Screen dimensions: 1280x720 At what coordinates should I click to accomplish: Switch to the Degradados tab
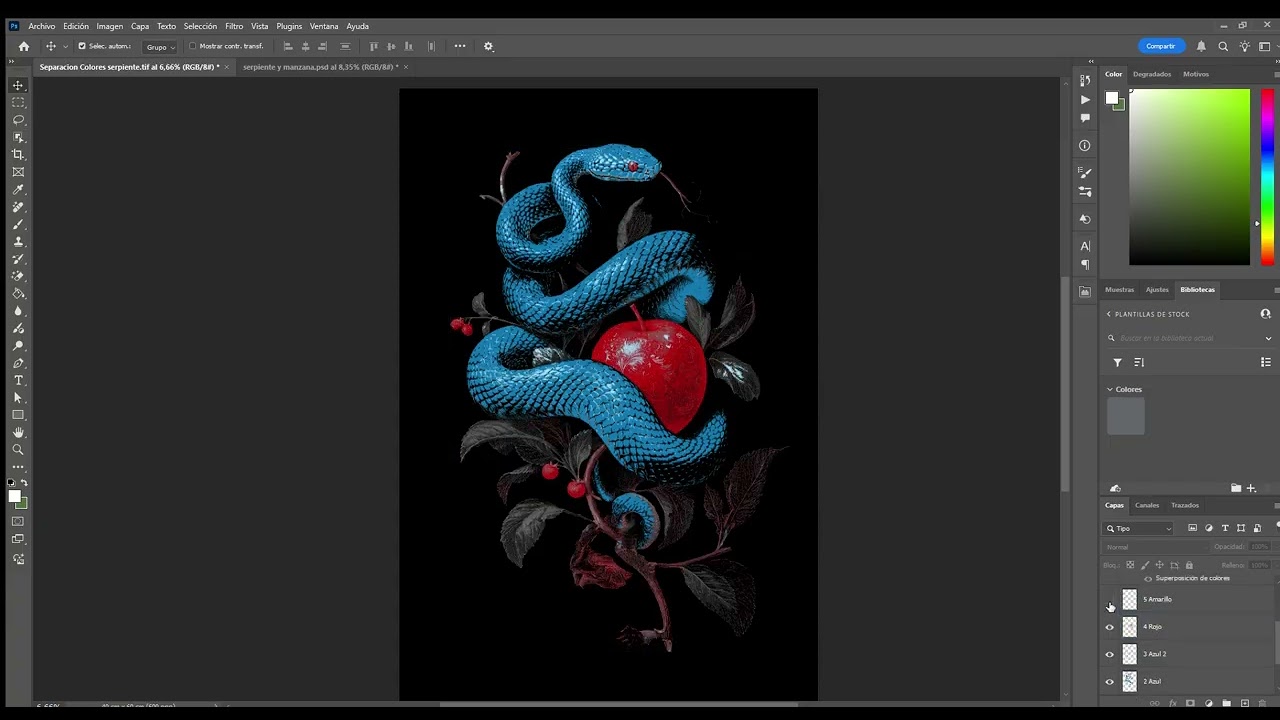point(1152,74)
